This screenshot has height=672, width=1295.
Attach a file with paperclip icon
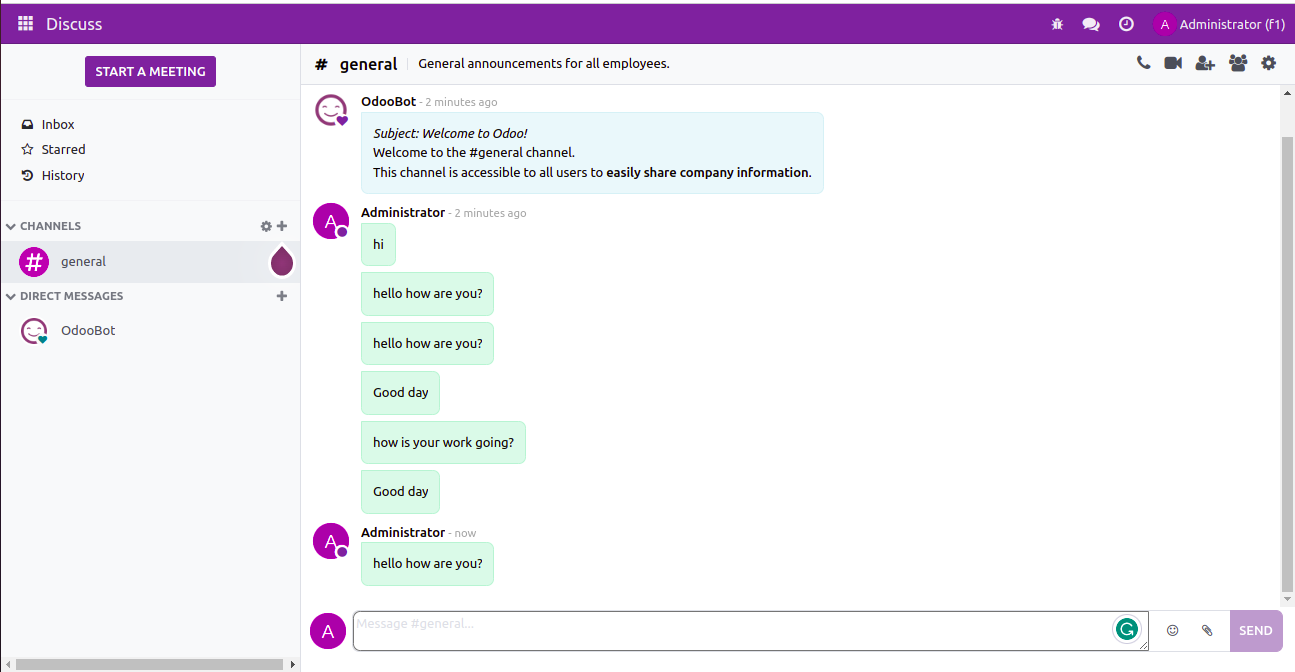(x=1207, y=631)
